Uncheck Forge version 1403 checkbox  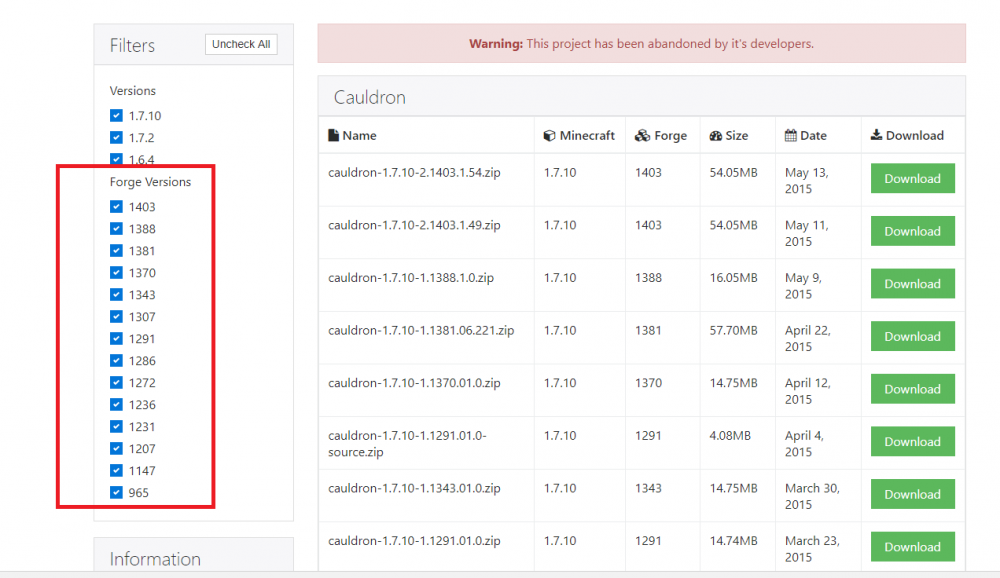coord(116,207)
